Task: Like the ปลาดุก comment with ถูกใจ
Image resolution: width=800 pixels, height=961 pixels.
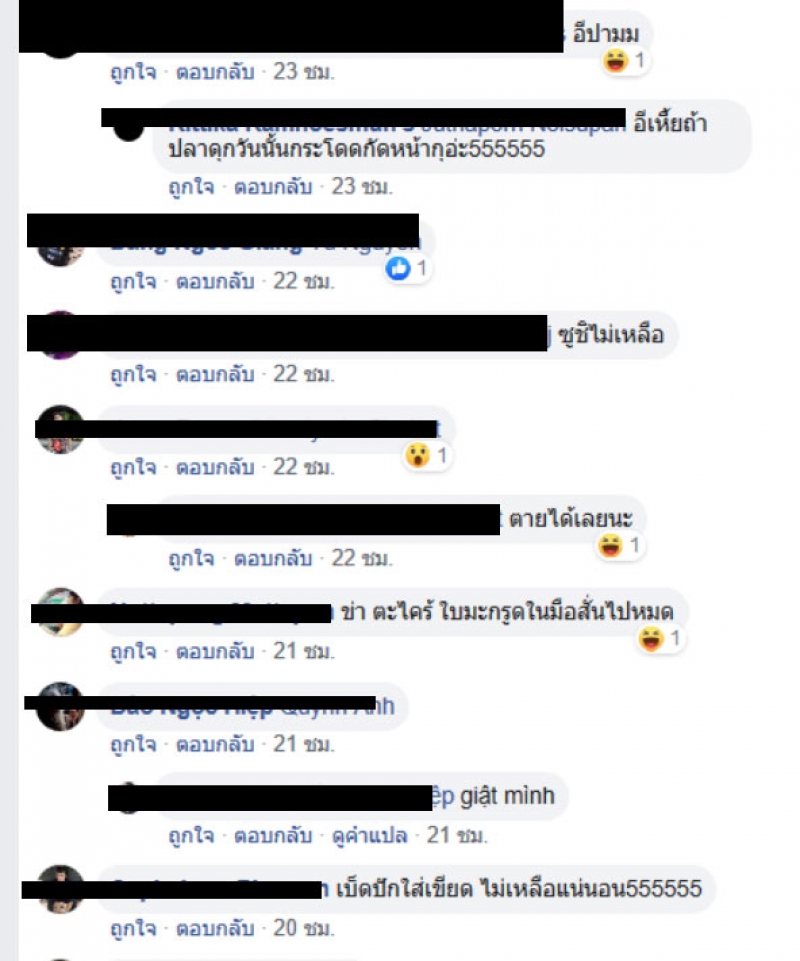Action: pyautogui.click(x=192, y=187)
